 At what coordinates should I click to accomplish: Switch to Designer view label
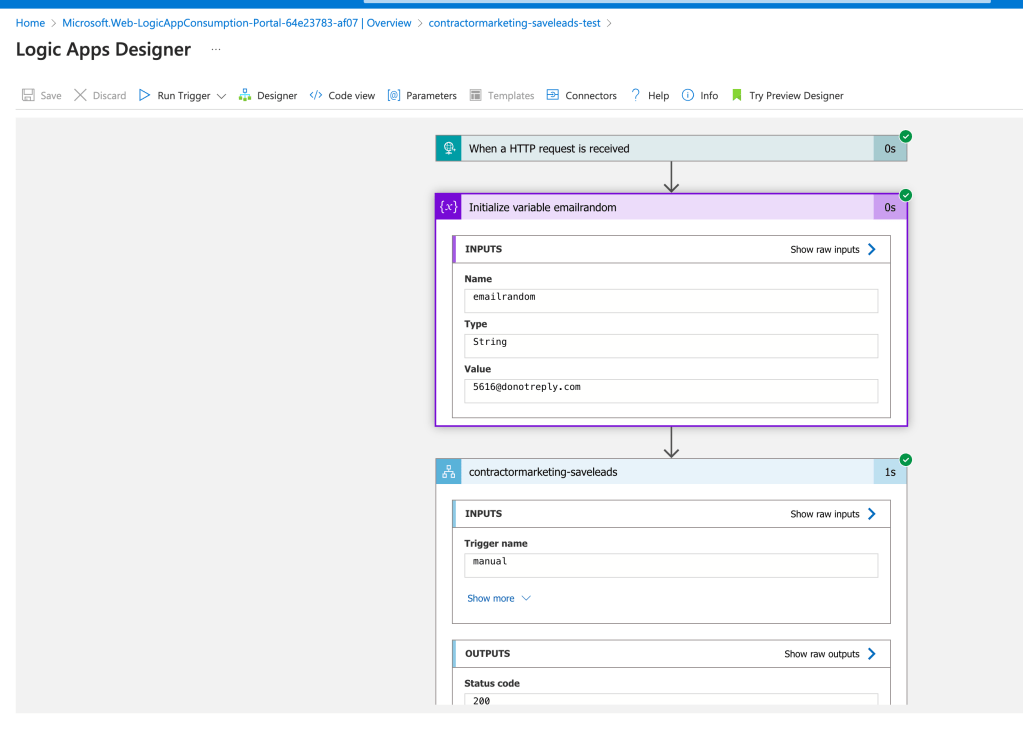(277, 95)
